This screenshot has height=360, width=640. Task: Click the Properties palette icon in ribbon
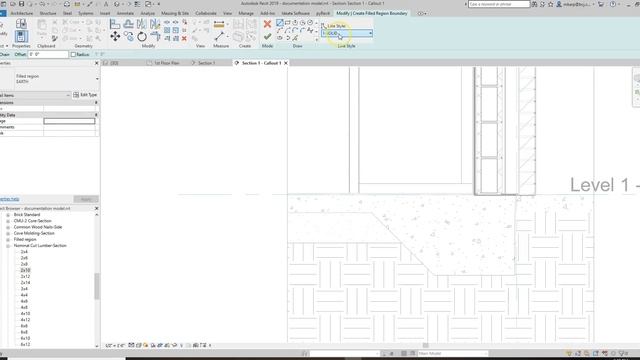[x=21, y=36]
